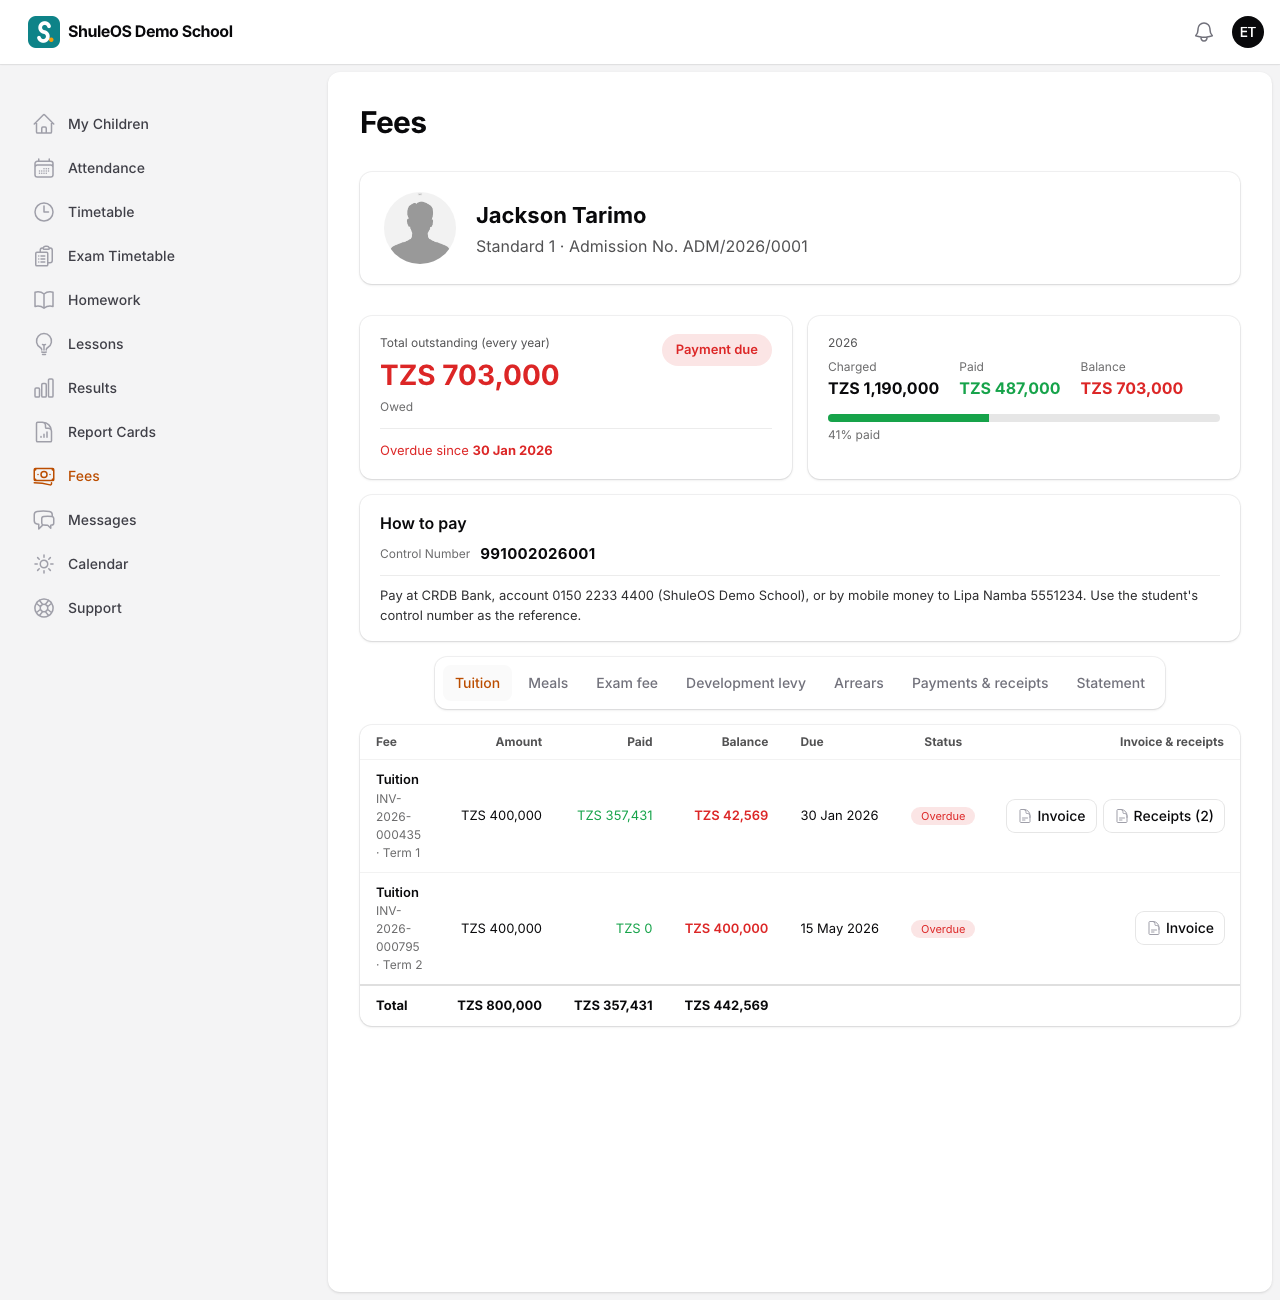This screenshot has height=1300, width=1280.
Task: Click the Overdue status for Term 1
Action: tap(943, 816)
